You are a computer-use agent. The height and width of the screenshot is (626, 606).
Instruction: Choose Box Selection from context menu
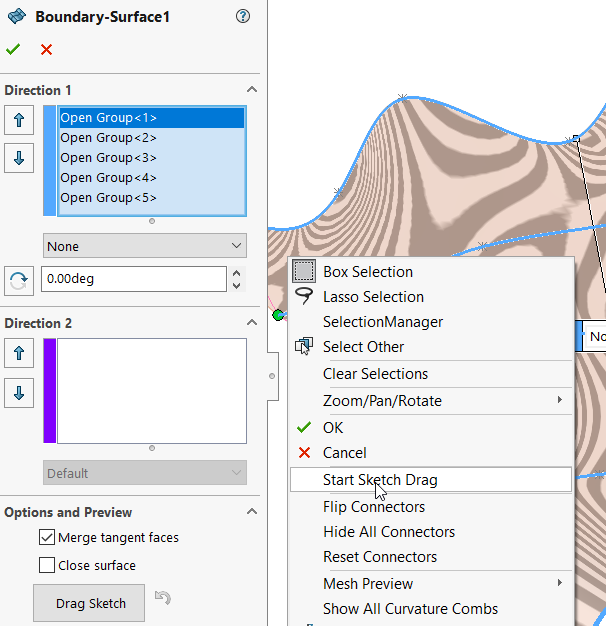pos(431,272)
